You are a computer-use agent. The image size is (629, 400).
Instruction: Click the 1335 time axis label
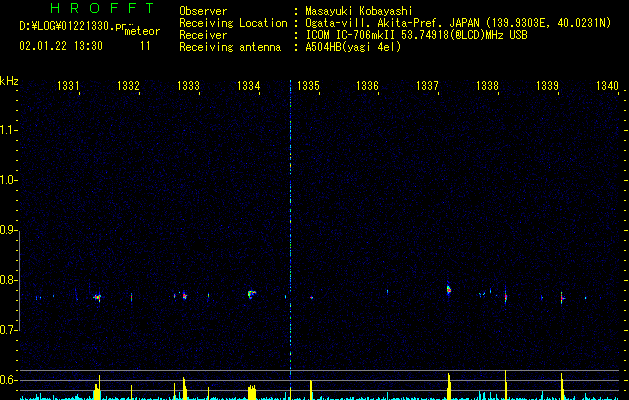[x=308, y=86]
